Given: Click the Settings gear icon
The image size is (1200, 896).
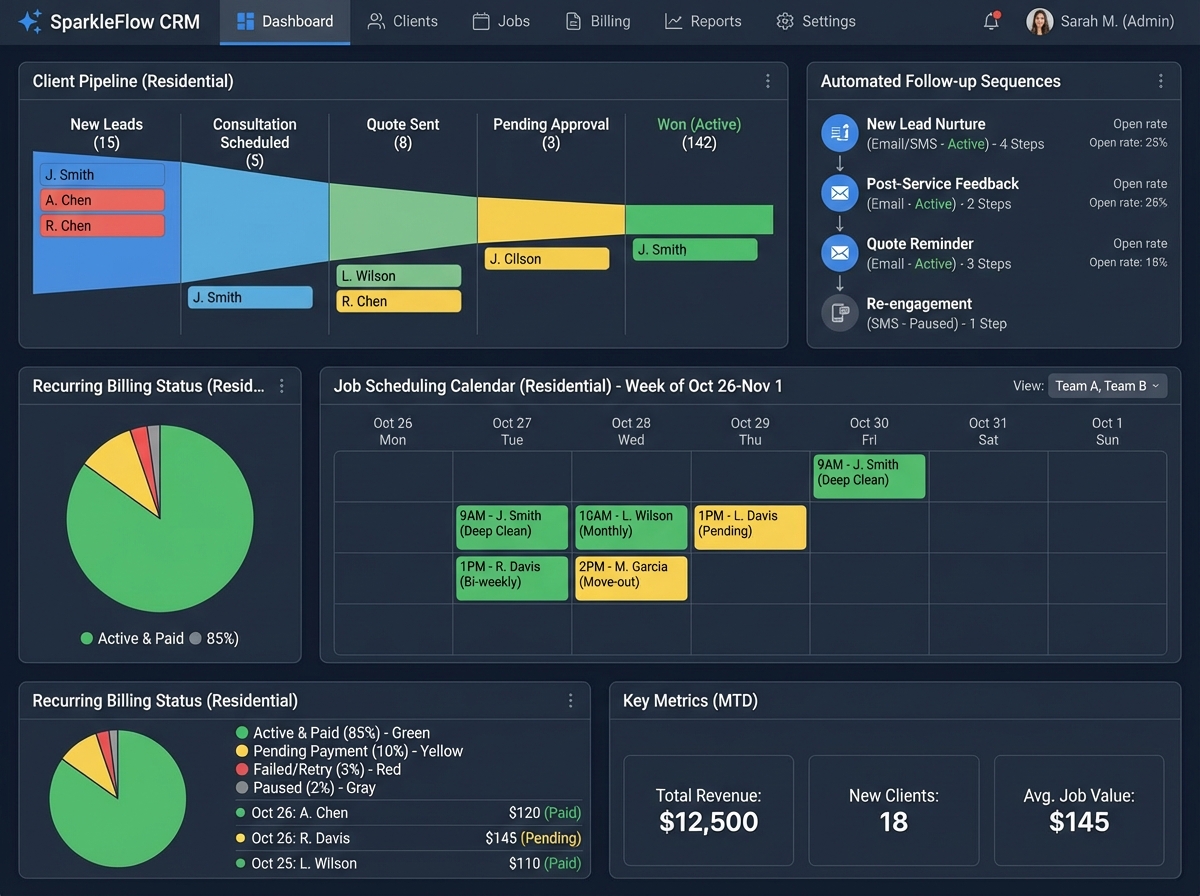Looking at the screenshot, I should click(x=787, y=20).
